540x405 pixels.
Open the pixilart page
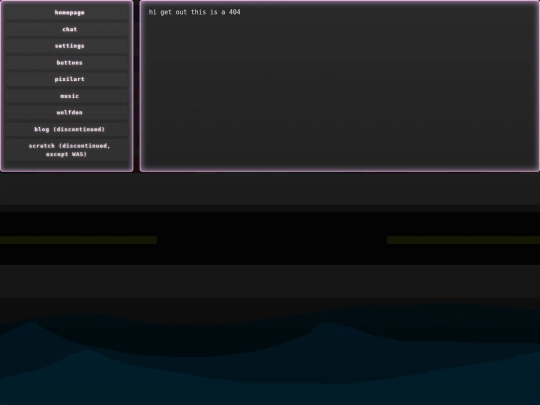tap(67, 80)
